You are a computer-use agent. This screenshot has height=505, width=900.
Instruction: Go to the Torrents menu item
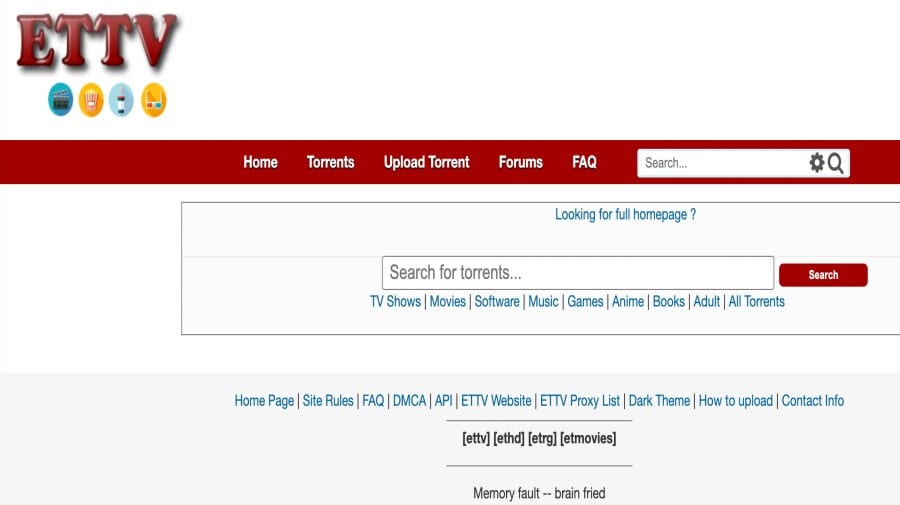pyautogui.click(x=330, y=162)
